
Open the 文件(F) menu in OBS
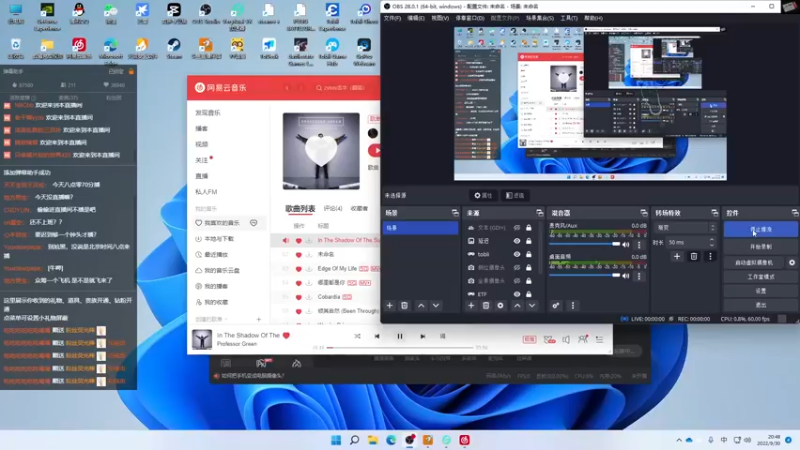[x=392, y=18]
